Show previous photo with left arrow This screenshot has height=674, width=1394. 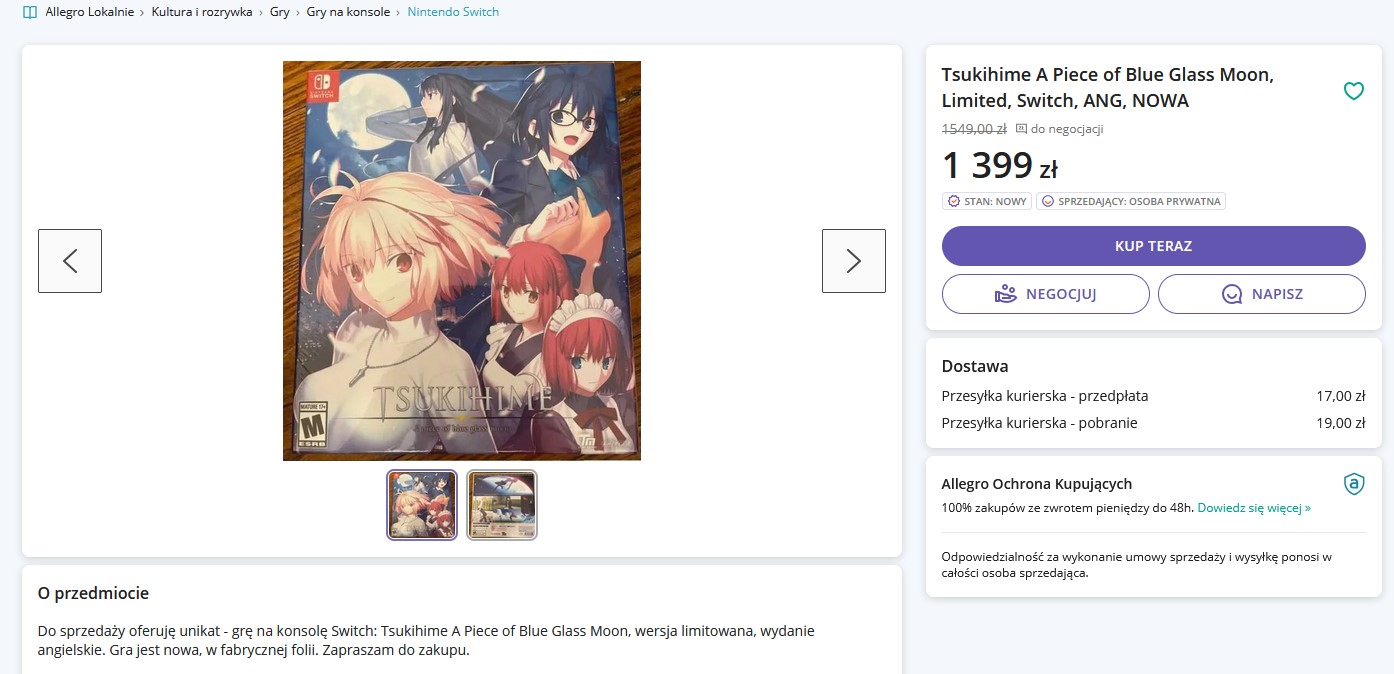[70, 261]
